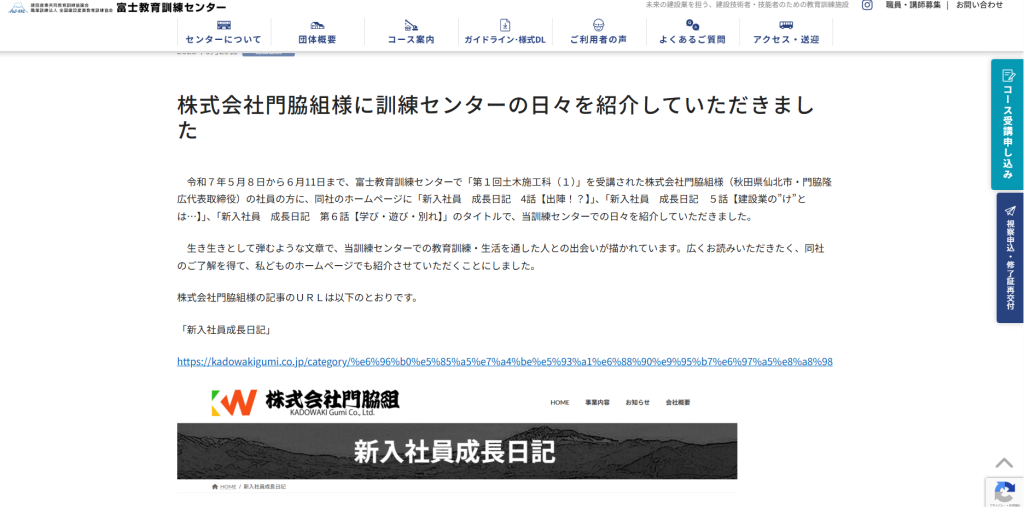
Task: Click the helmet face icon above ご利用者の声
Action: [x=598, y=25]
